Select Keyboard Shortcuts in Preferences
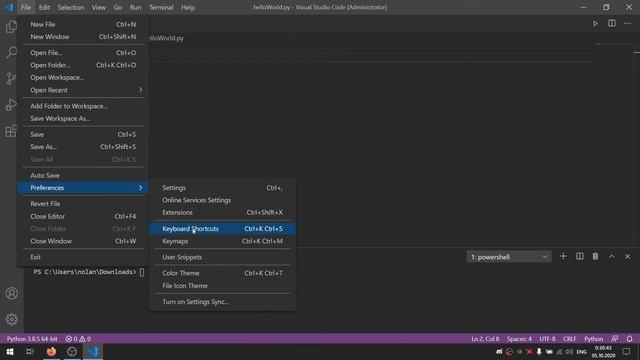 click(x=222, y=229)
